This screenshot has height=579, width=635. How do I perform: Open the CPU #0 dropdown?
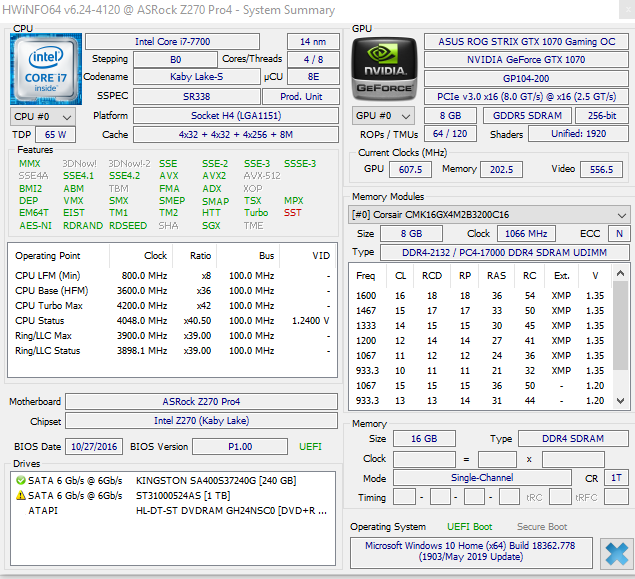click(43, 117)
